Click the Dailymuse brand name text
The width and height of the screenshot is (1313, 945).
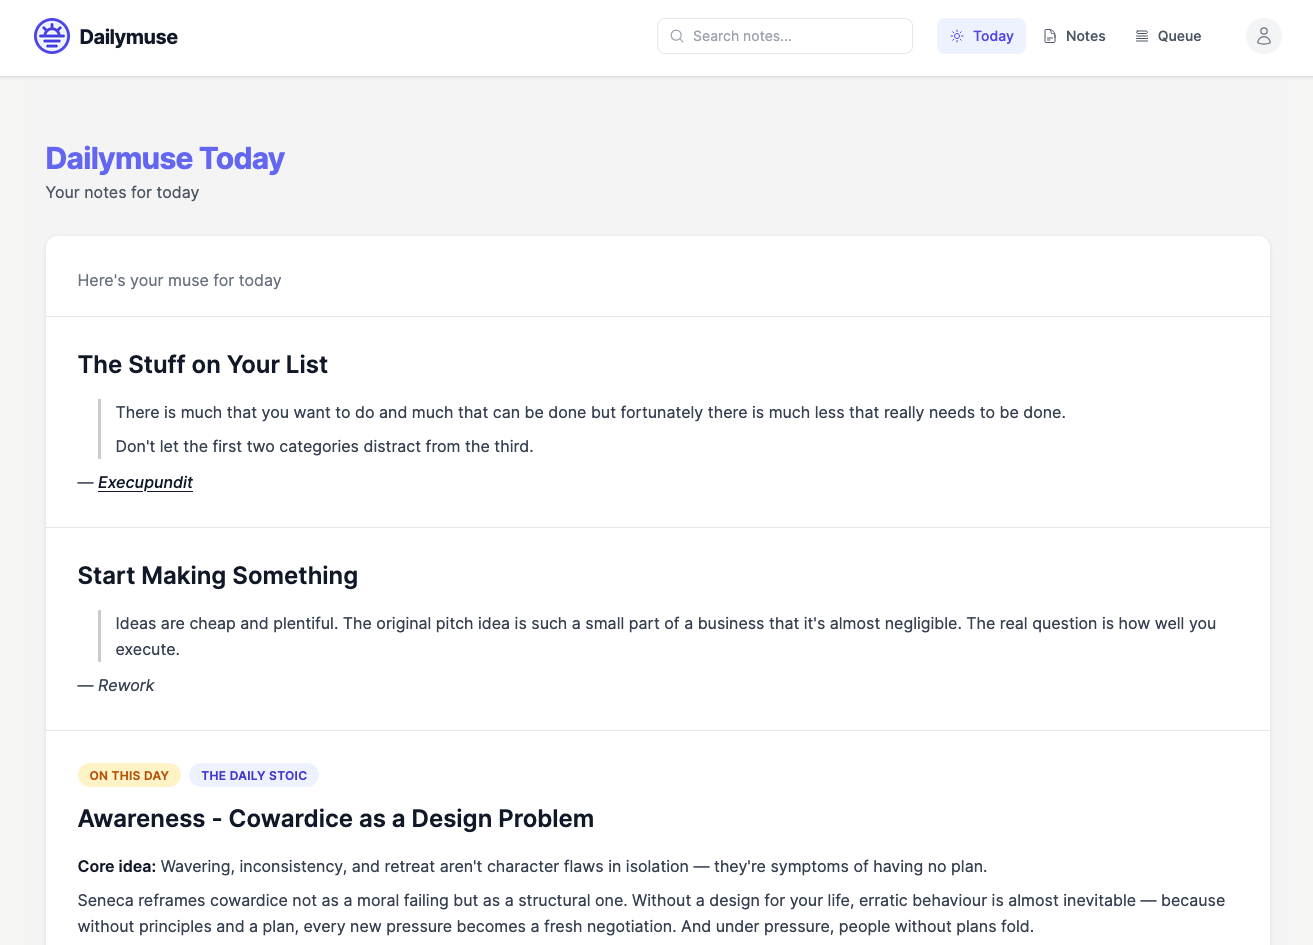pyautogui.click(x=128, y=37)
